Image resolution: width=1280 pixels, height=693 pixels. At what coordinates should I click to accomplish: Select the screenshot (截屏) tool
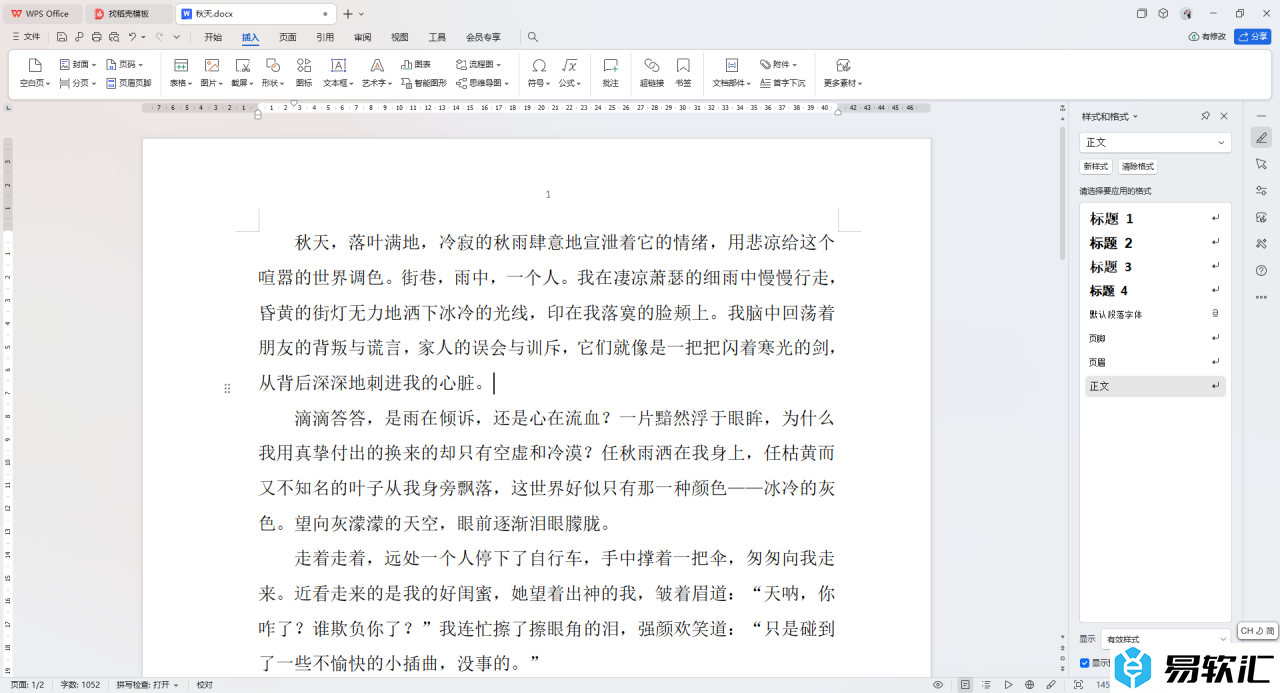coord(242,73)
